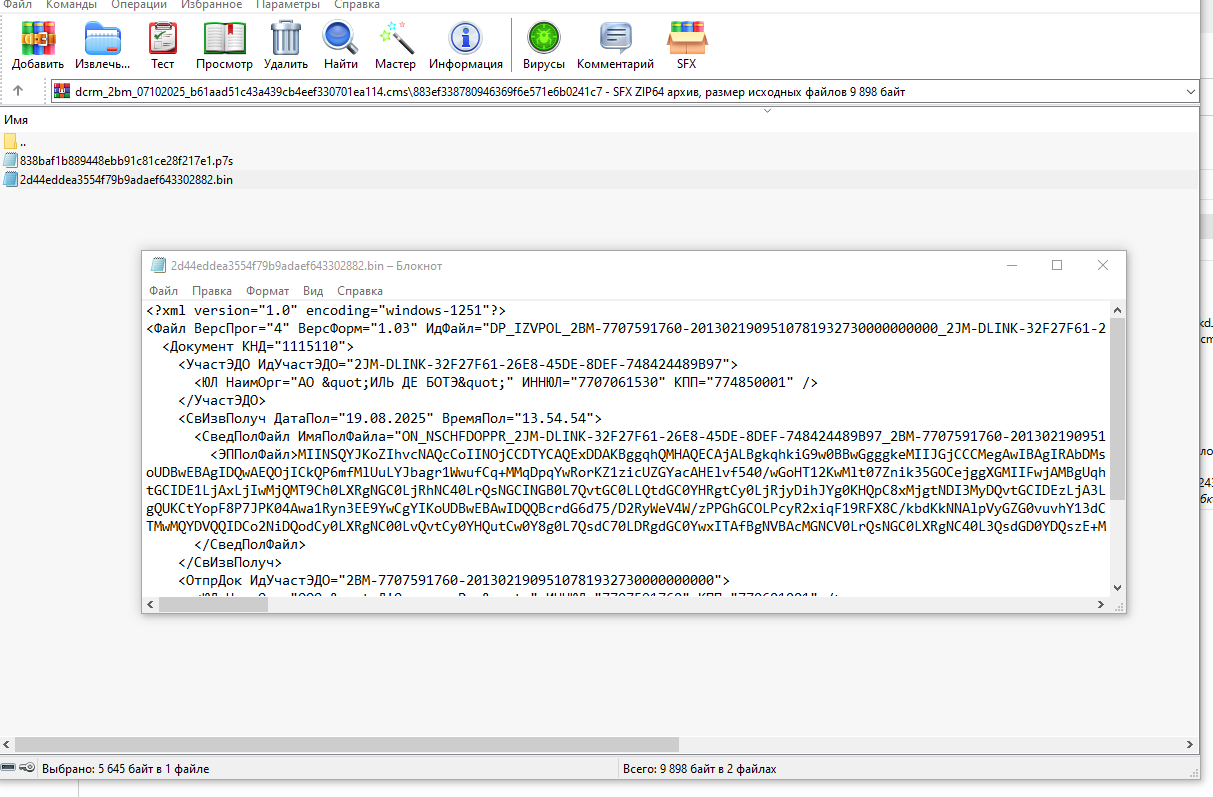Screen dimensions: 1213x797
Task: Open WinRAR Справка menu
Action: [356, 5]
